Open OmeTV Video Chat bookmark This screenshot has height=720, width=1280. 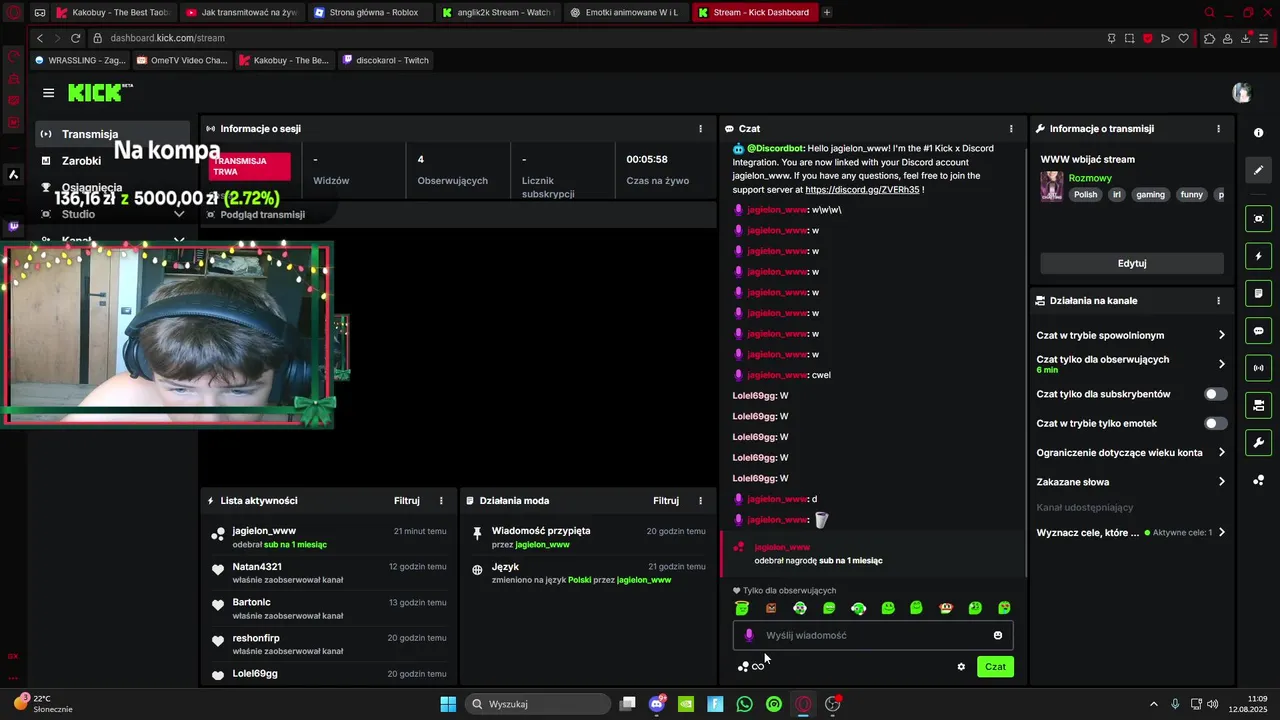click(183, 60)
